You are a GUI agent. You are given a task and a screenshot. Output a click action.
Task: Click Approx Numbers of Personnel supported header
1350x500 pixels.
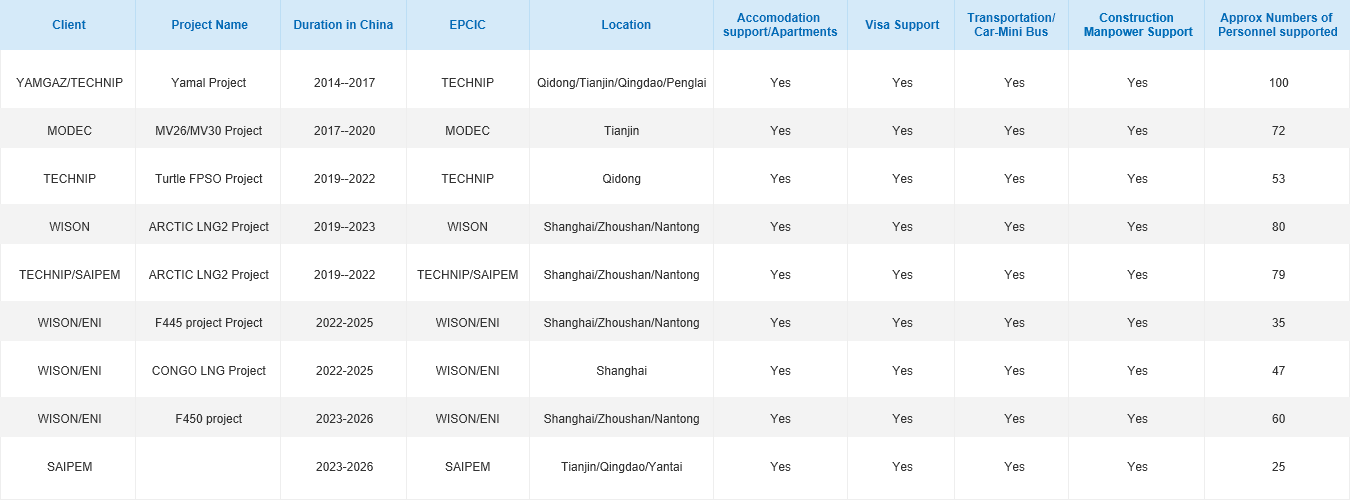click(x=1277, y=25)
